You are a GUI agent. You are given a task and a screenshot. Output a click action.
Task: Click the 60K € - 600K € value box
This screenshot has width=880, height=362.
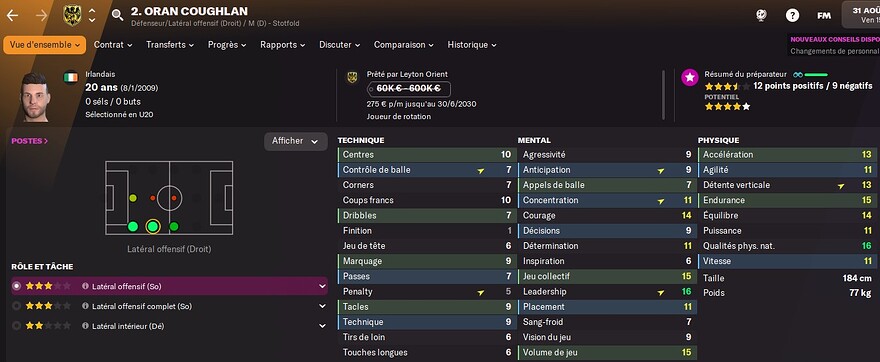409,89
